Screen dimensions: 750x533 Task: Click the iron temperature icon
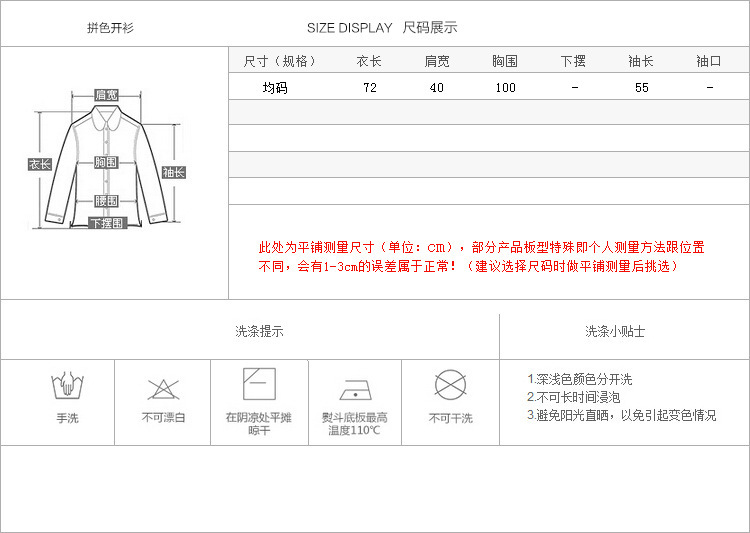click(355, 390)
